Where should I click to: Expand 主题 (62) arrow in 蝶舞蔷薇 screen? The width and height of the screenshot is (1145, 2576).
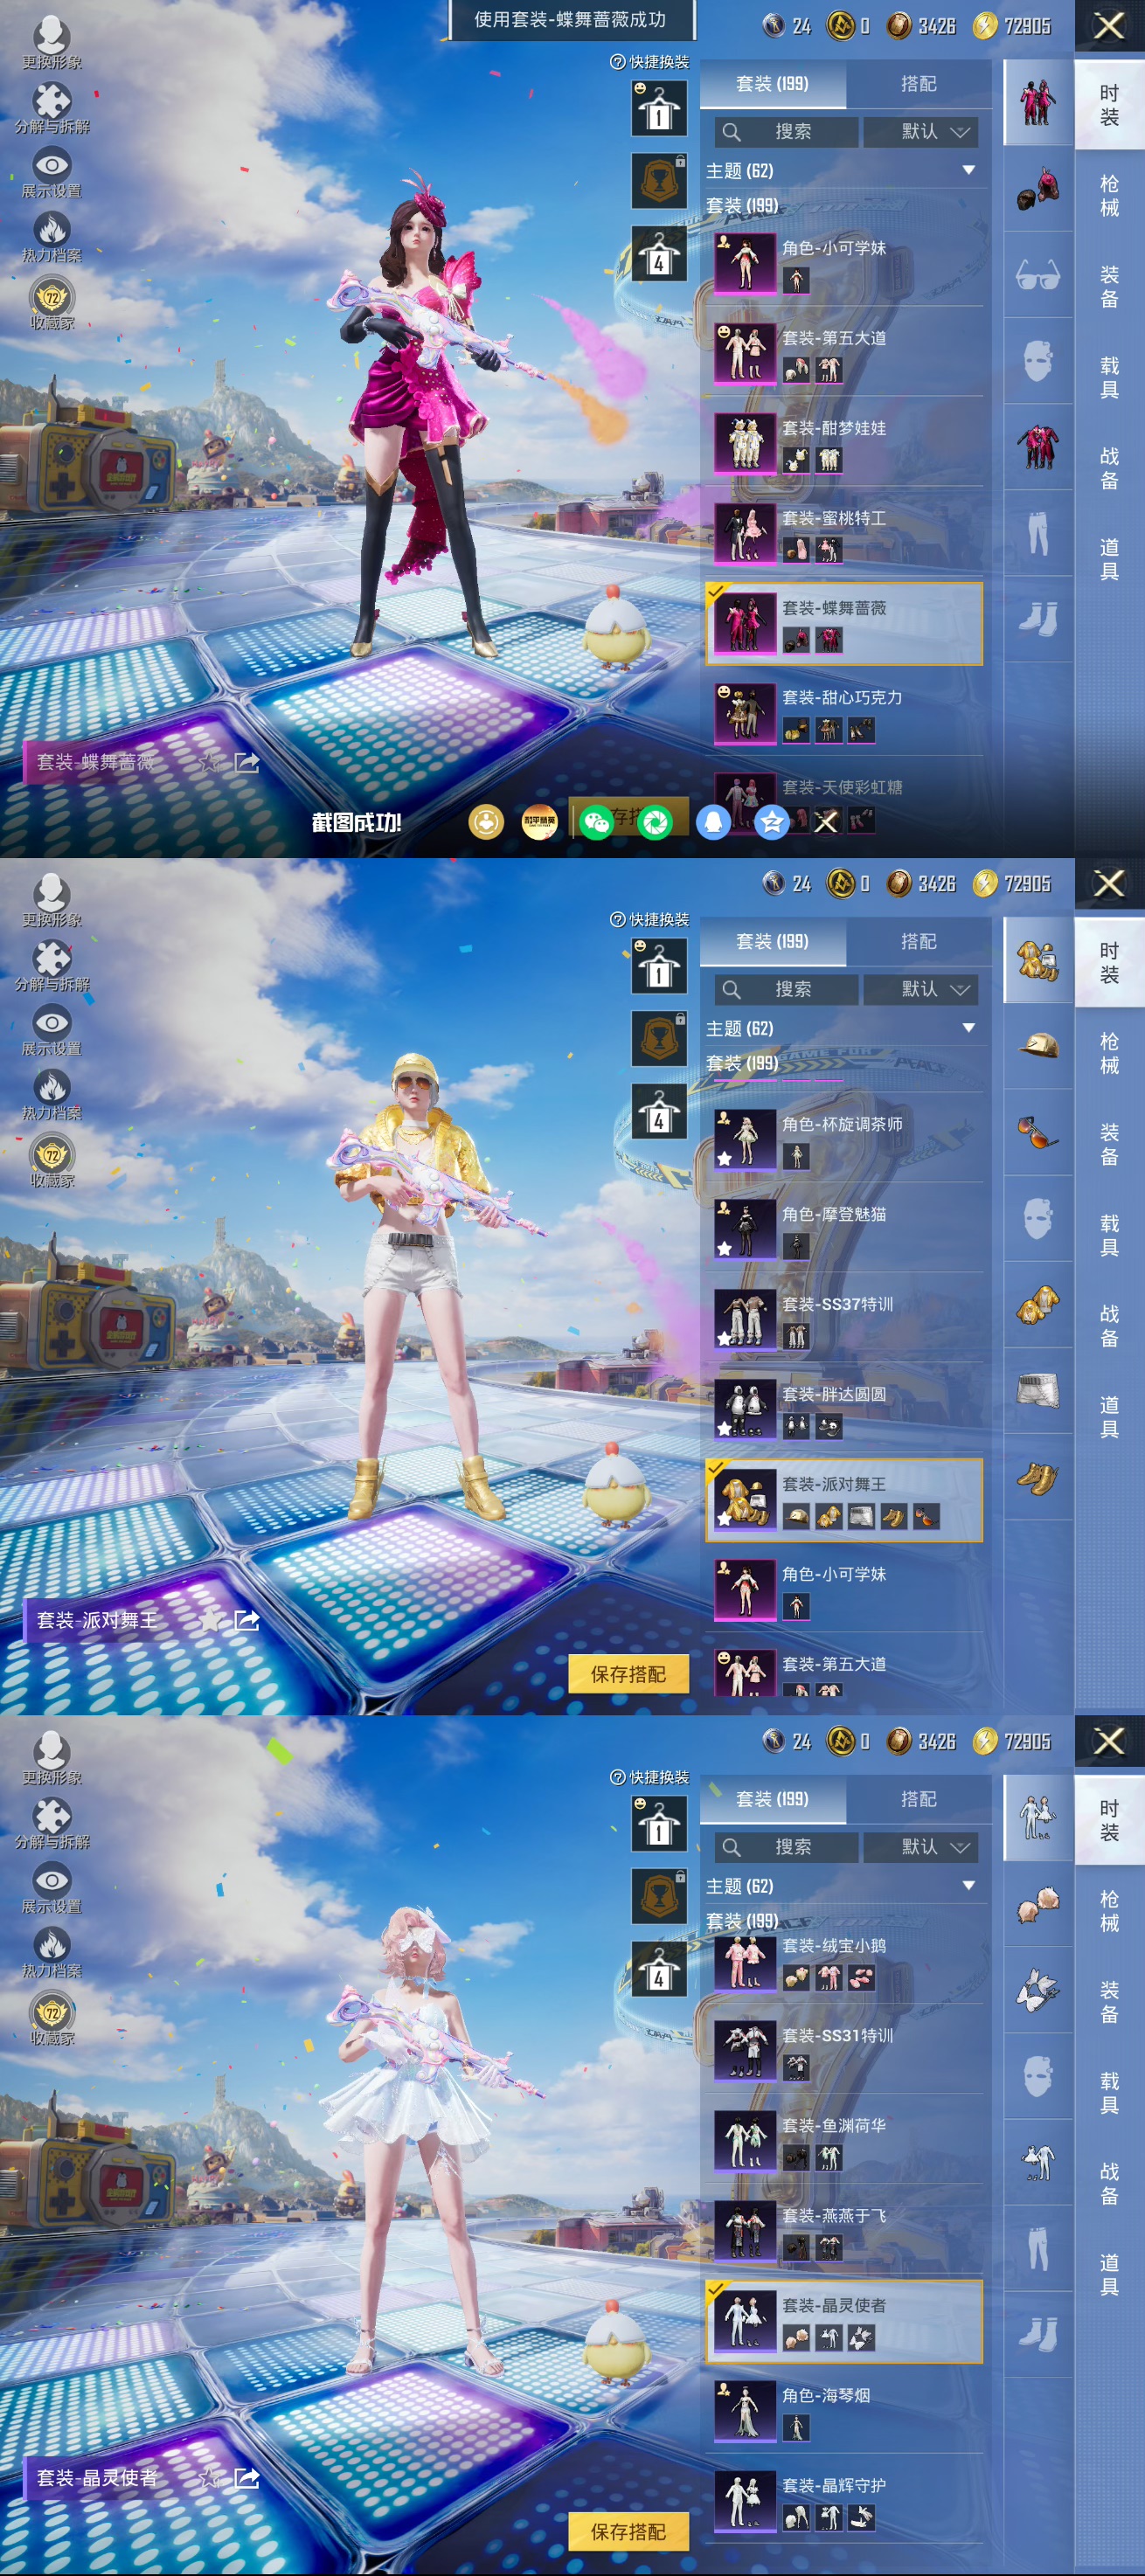point(968,170)
